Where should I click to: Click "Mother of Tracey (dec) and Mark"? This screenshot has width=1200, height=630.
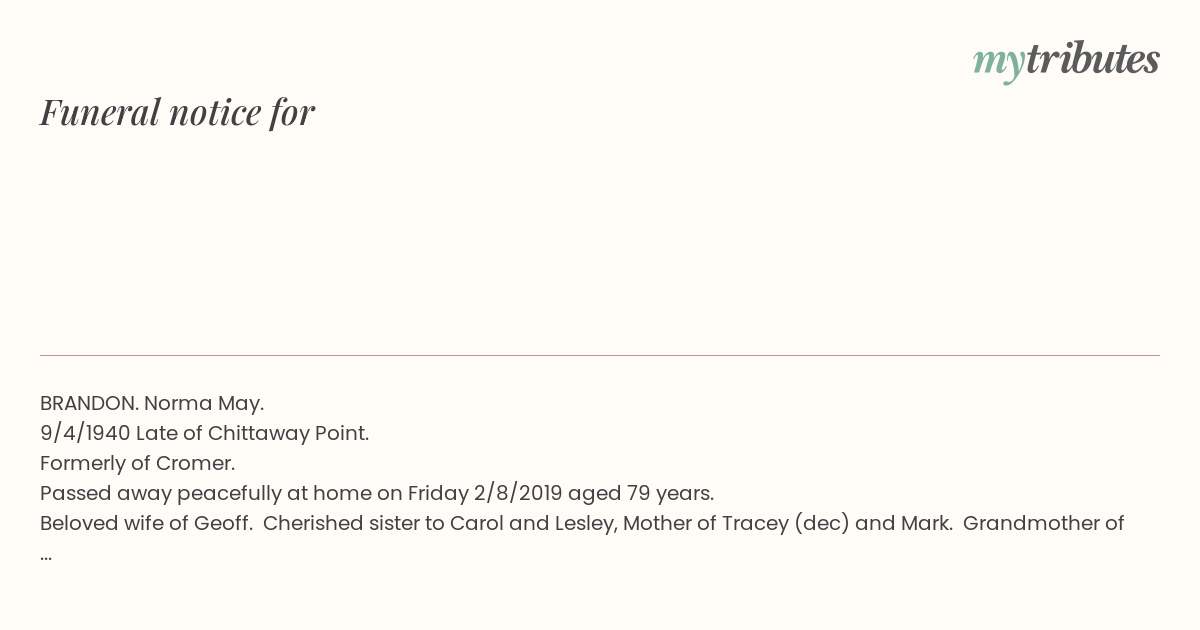[x=787, y=523]
